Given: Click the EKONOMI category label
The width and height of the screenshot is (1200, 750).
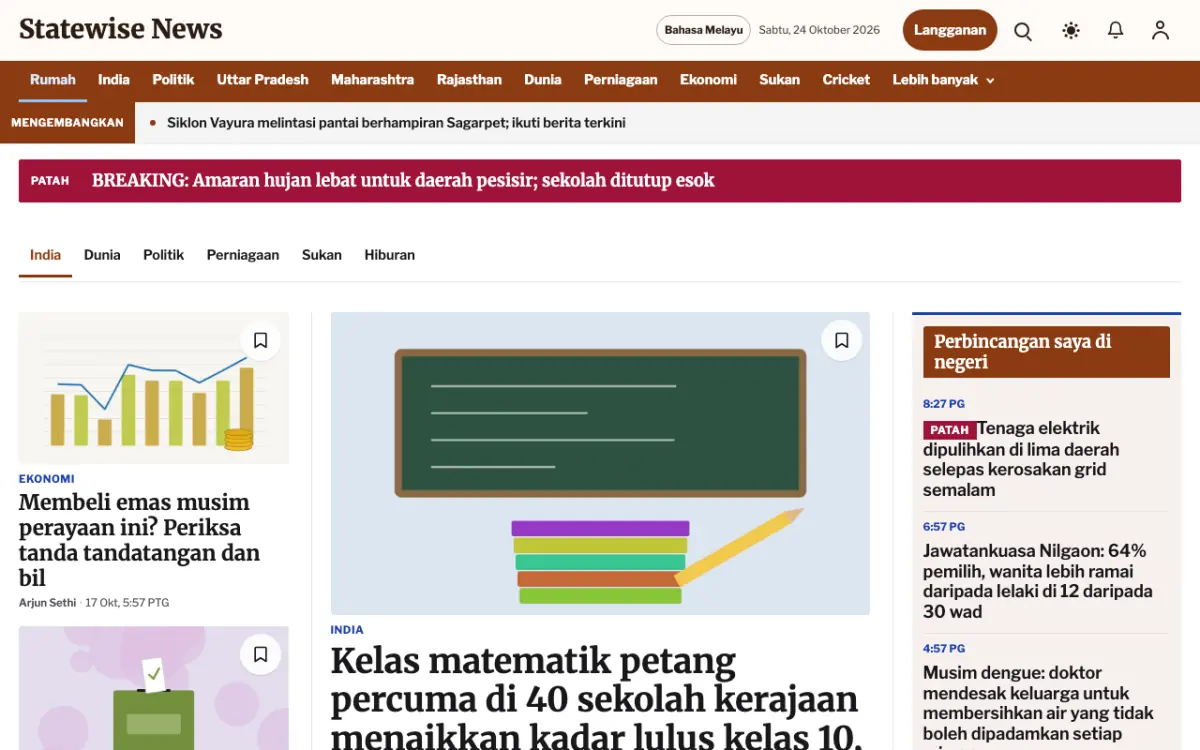Looking at the screenshot, I should click(47, 479).
